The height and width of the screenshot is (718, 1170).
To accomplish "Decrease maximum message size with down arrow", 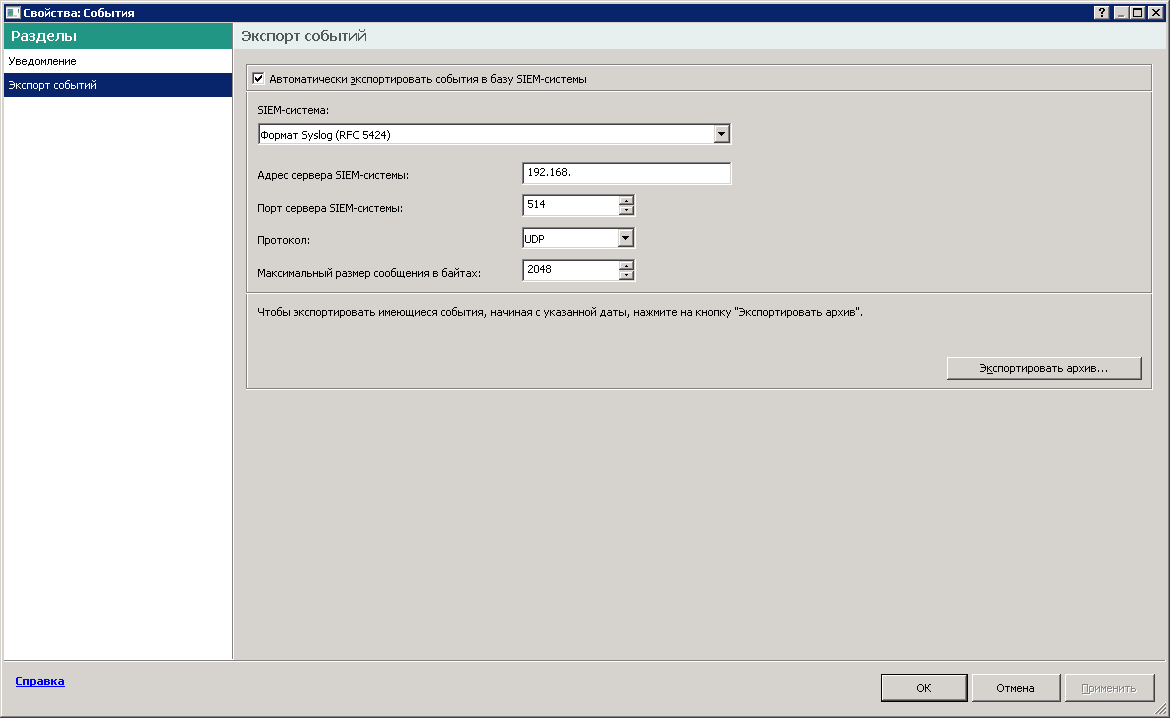I will [x=627, y=275].
